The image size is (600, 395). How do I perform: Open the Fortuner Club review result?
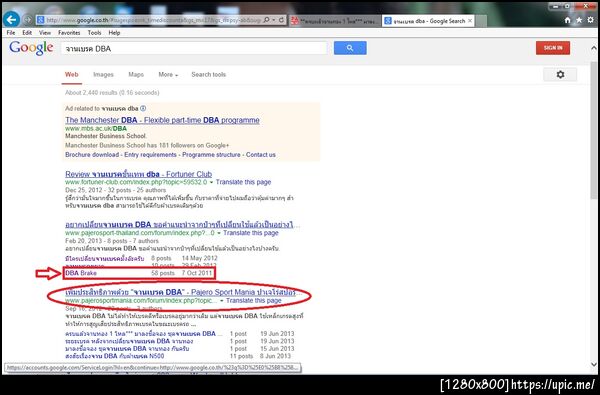[x=139, y=174]
